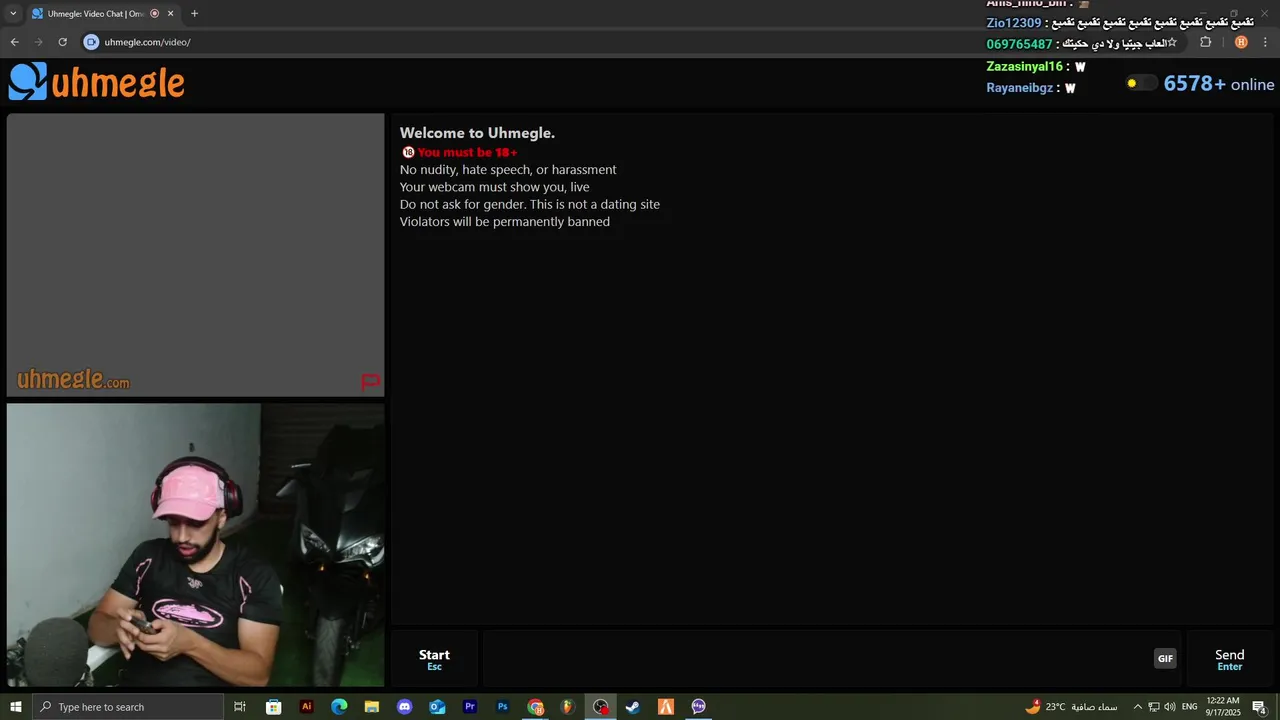This screenshot has height=720, width=1280.
Task: Open a new browser tab
Action: (194, 14)
